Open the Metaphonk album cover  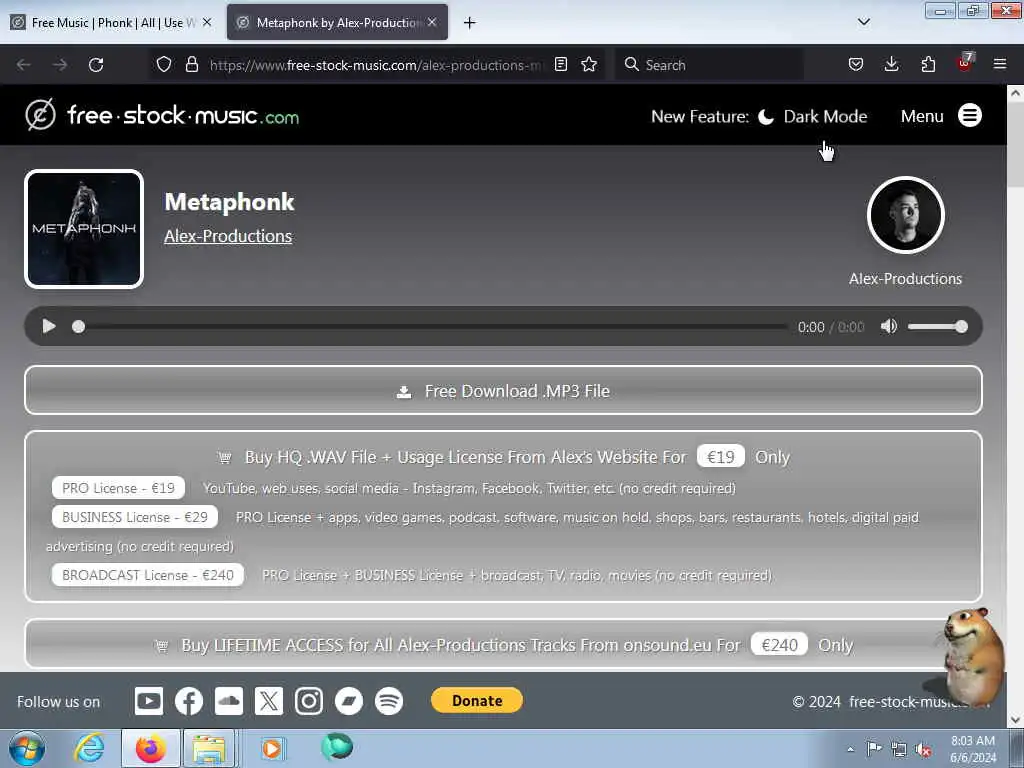coord(84,229)
